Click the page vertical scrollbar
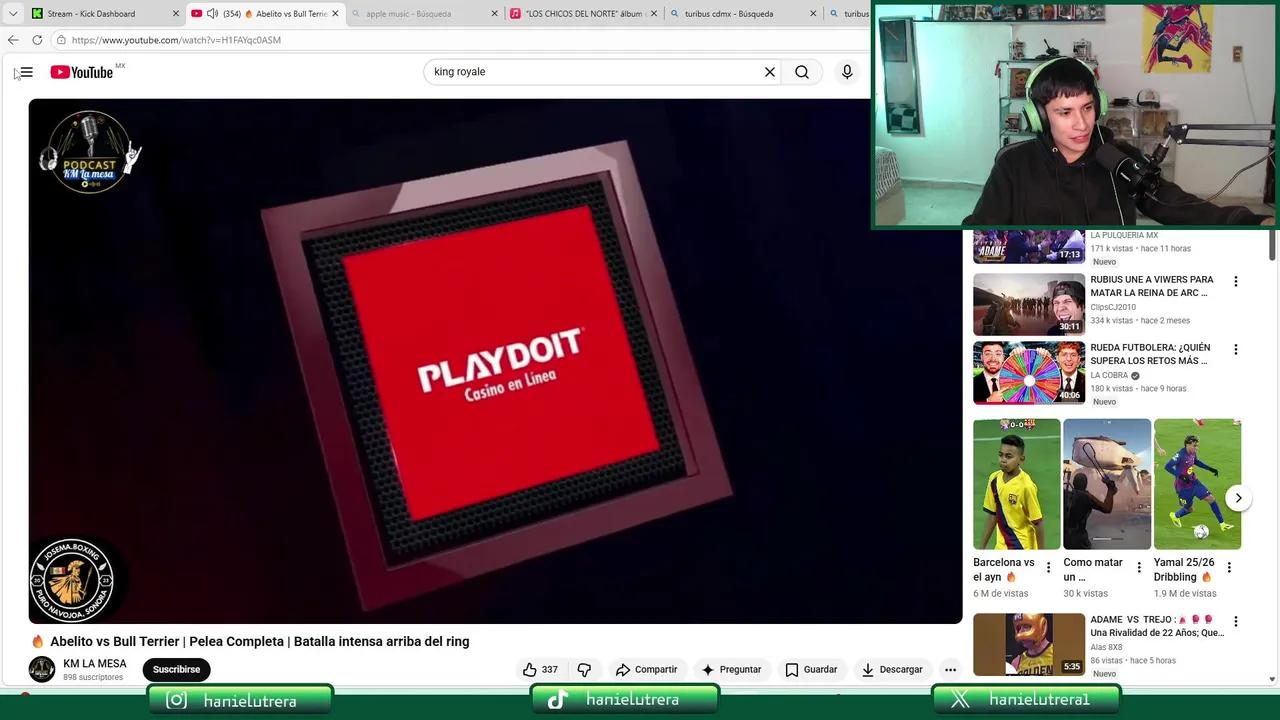This screenshot has width=1280, height=720. click(1273, 245)
